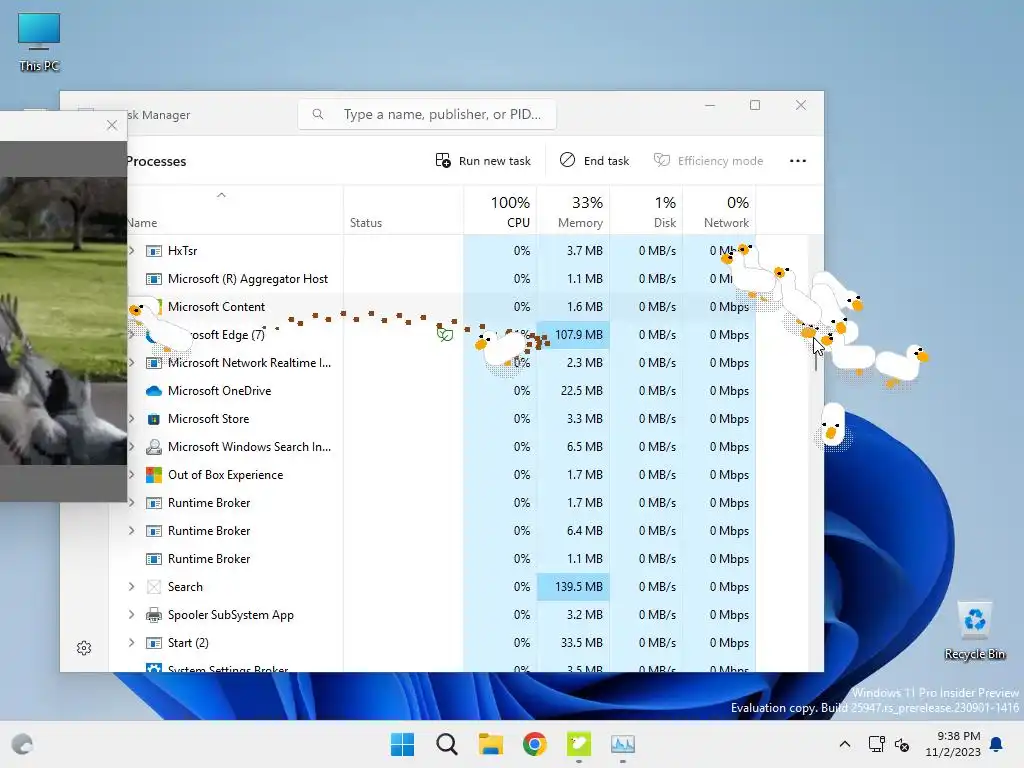Click the Processes page heading
Screen dimensions: 1024x768
click(x=155, y=161)
